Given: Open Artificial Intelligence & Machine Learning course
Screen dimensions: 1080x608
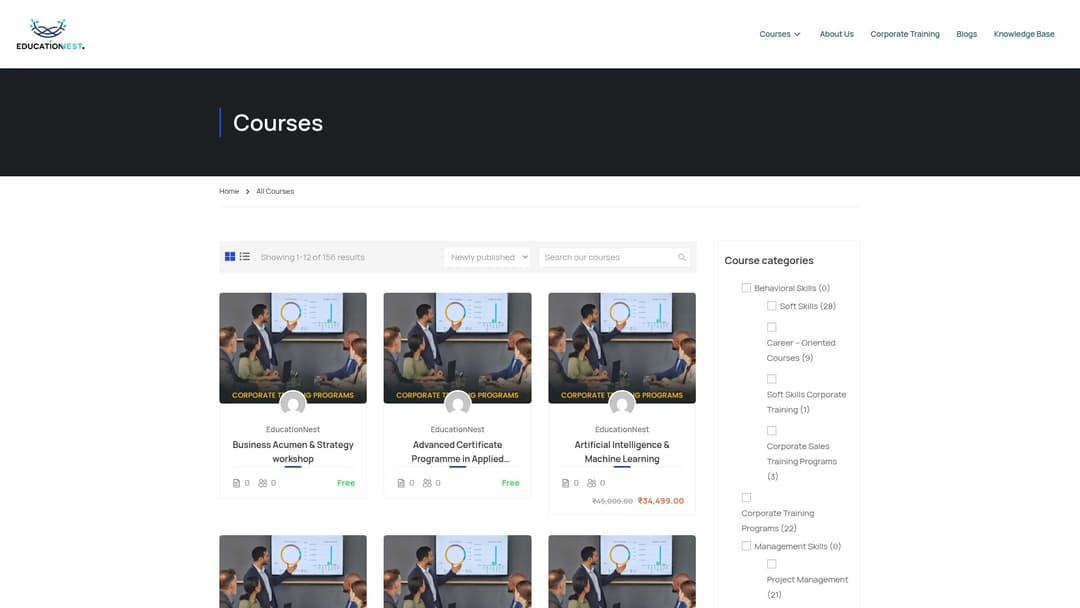Looking at the screenshot, I should pos(622,452).
